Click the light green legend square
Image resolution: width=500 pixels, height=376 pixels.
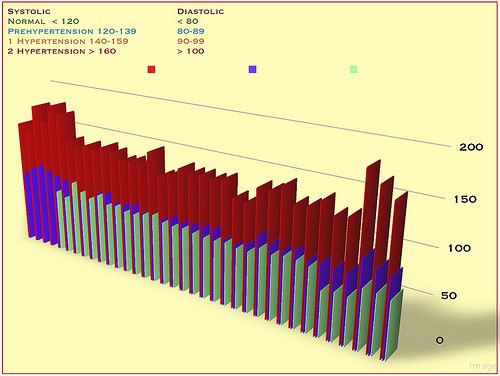pos(354,69)
